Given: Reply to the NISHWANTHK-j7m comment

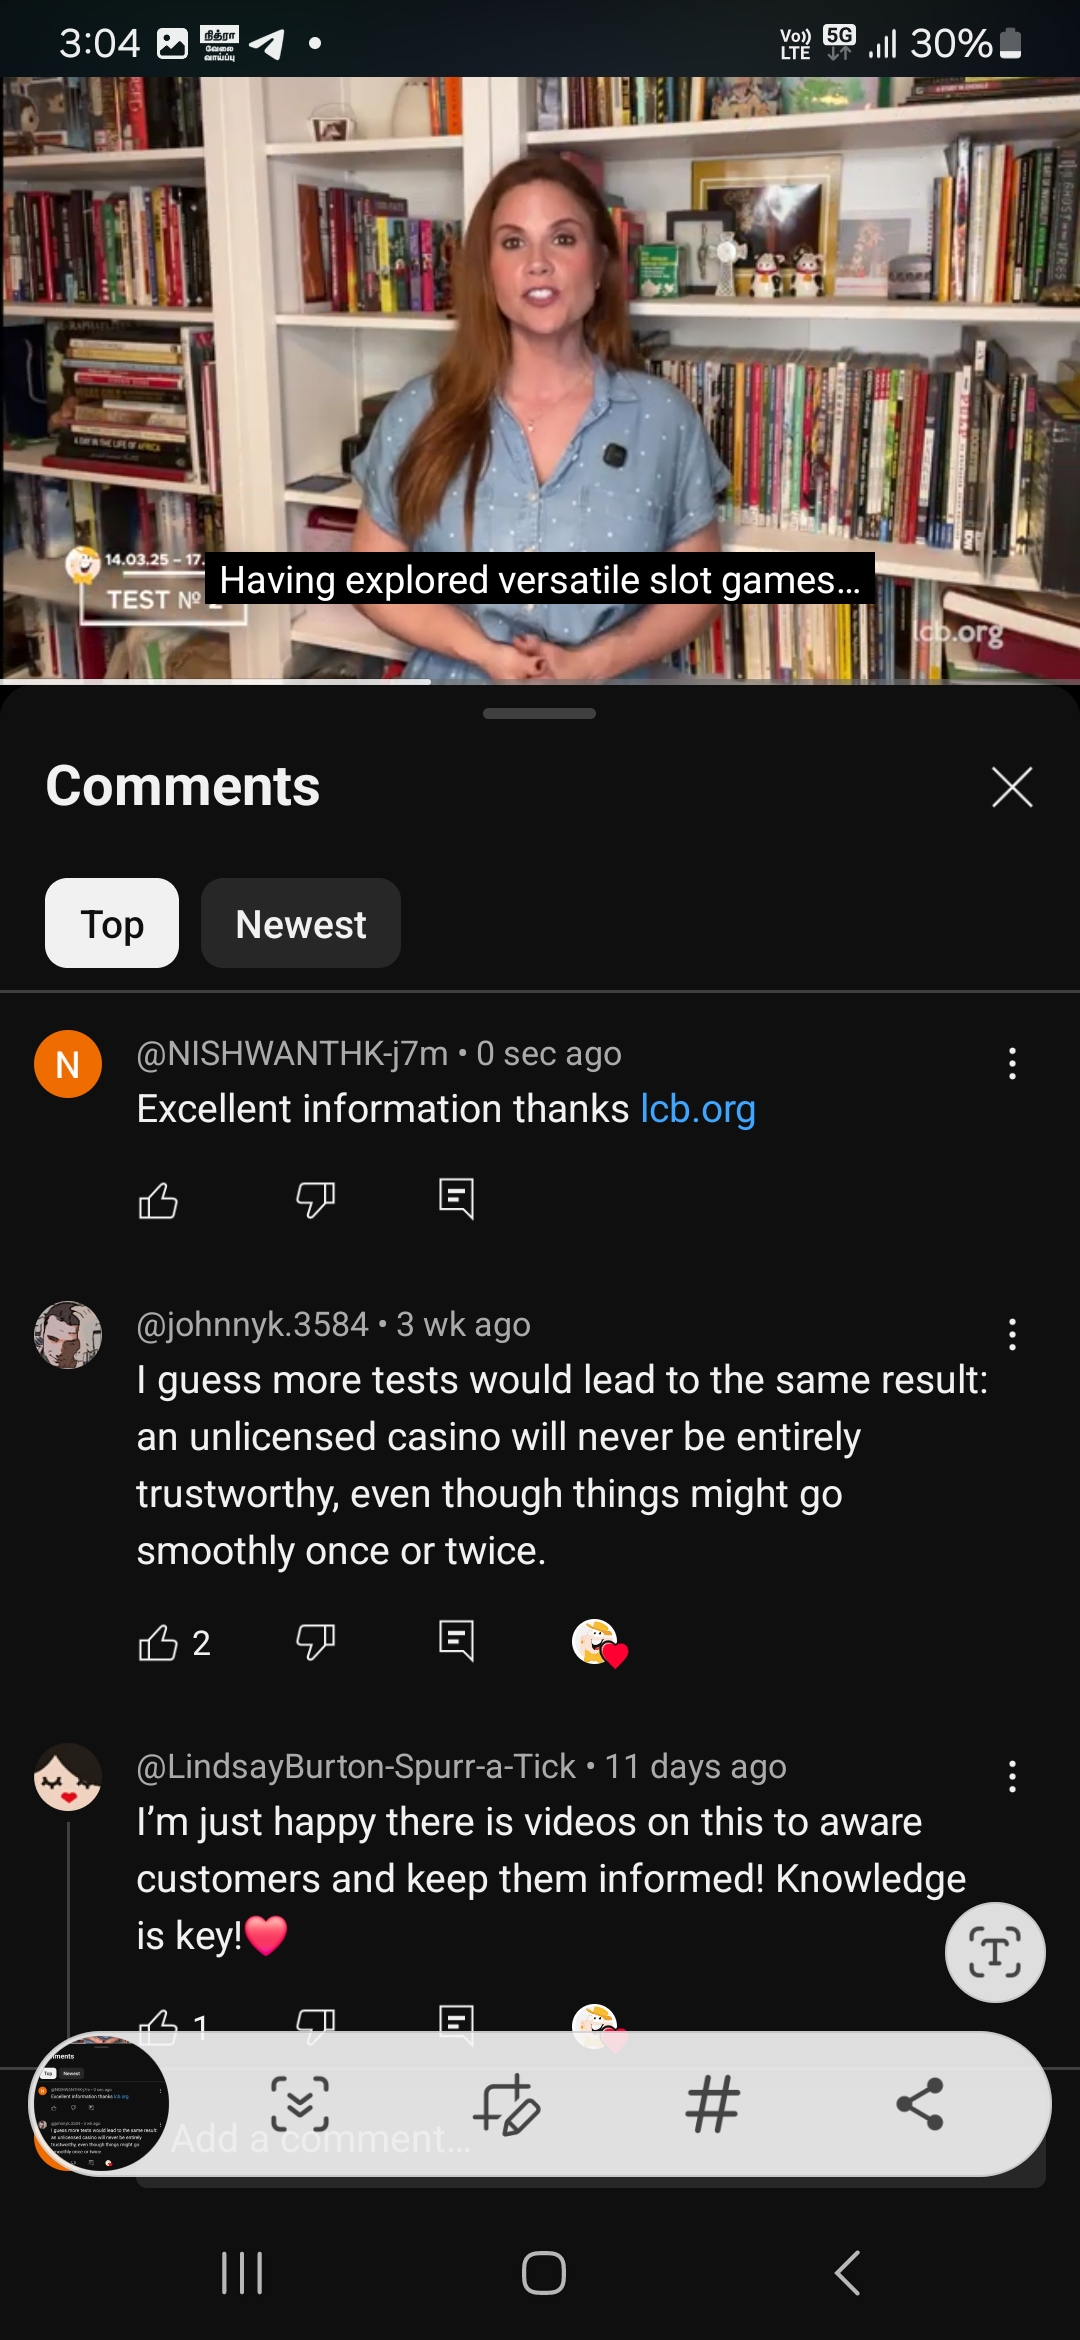Looking at the screenshot, I should [456, 1198].
